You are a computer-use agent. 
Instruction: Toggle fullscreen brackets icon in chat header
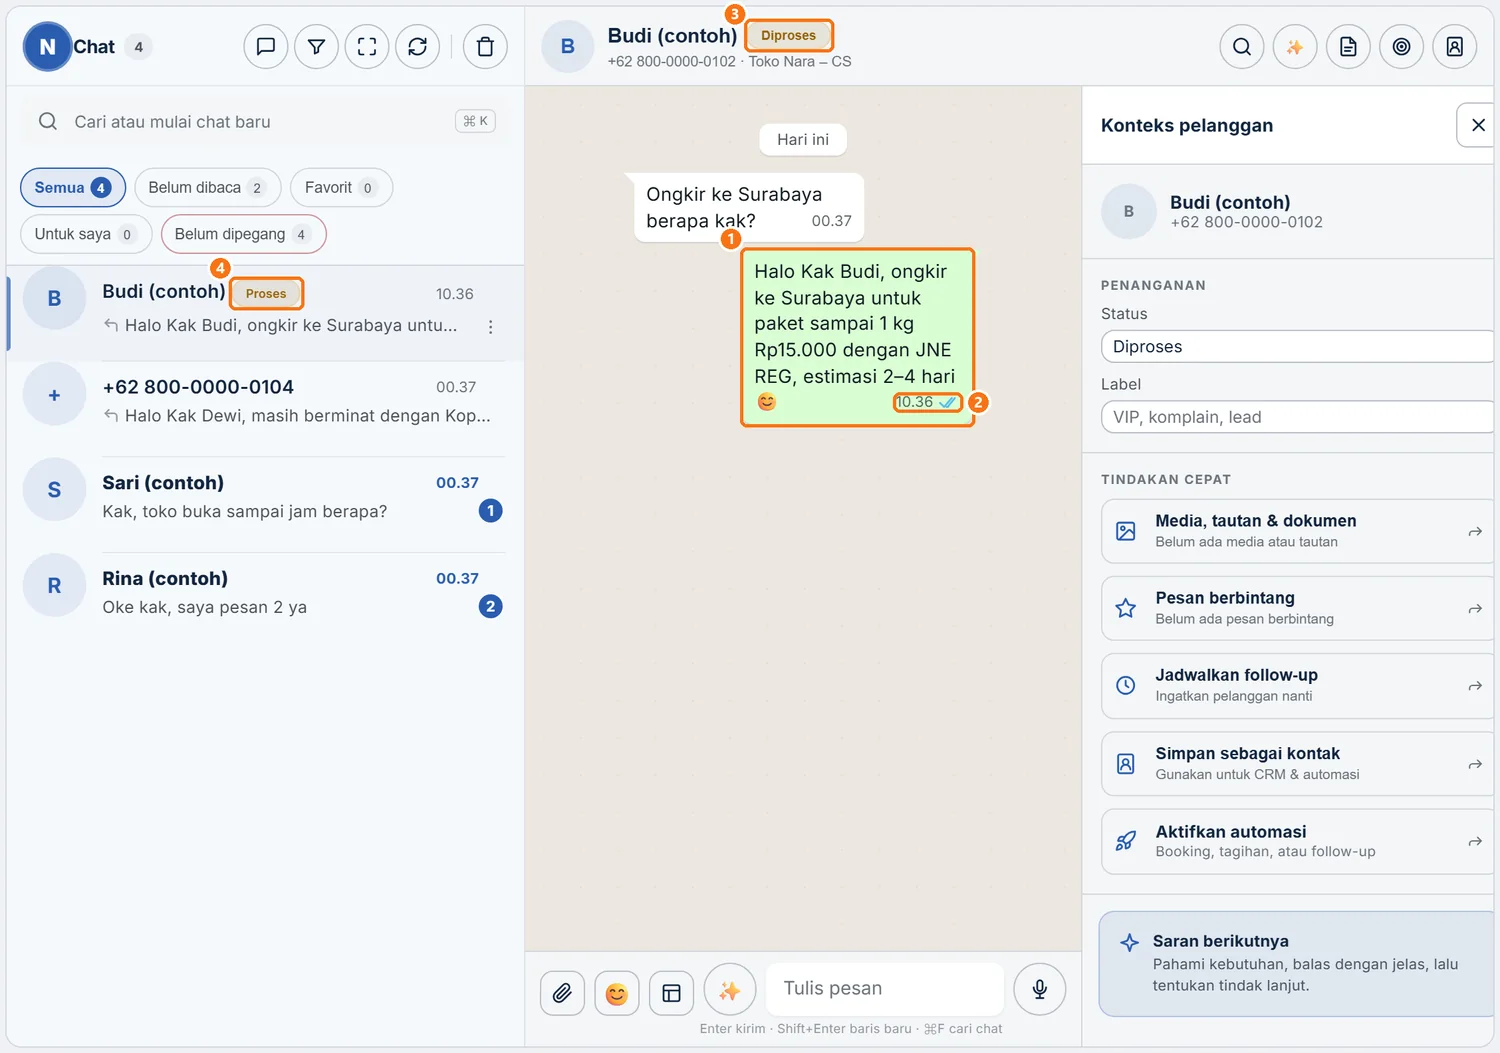pos(367,46)
